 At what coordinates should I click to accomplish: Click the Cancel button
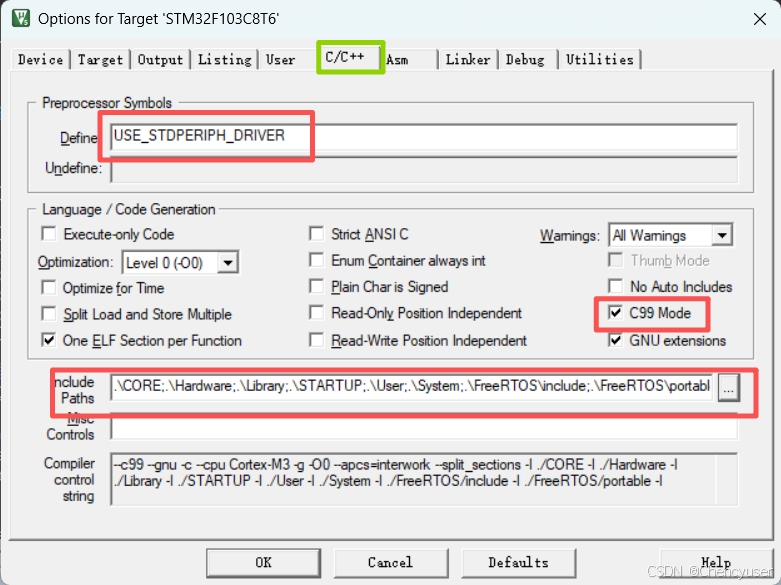click(391, 563)
